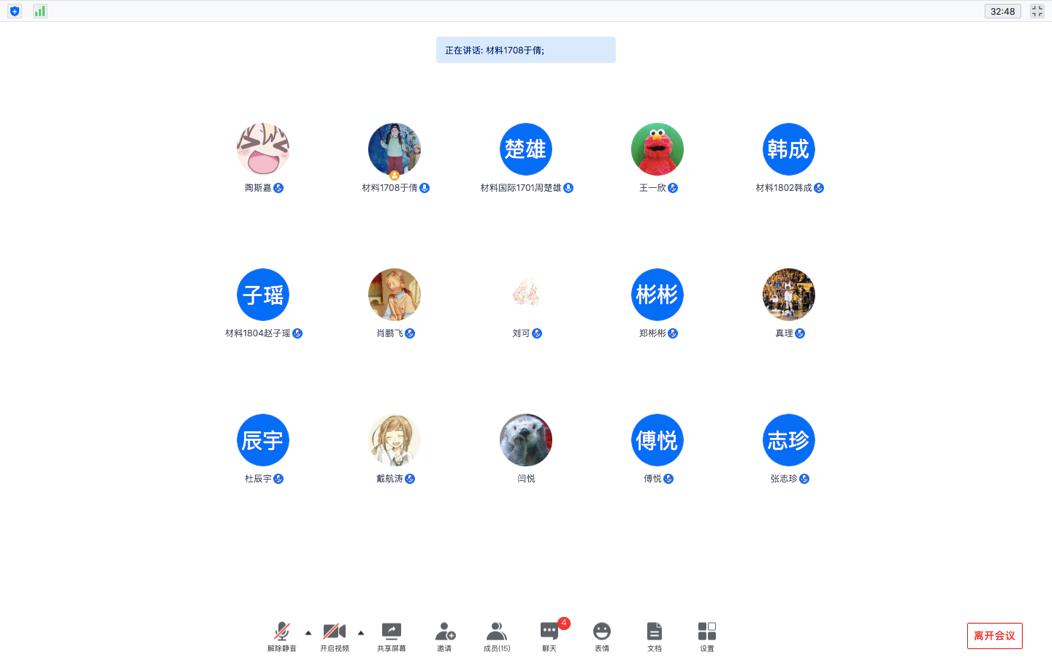
Task: Expand audio options arrow beside 解除静音
Action: [308, 632]
